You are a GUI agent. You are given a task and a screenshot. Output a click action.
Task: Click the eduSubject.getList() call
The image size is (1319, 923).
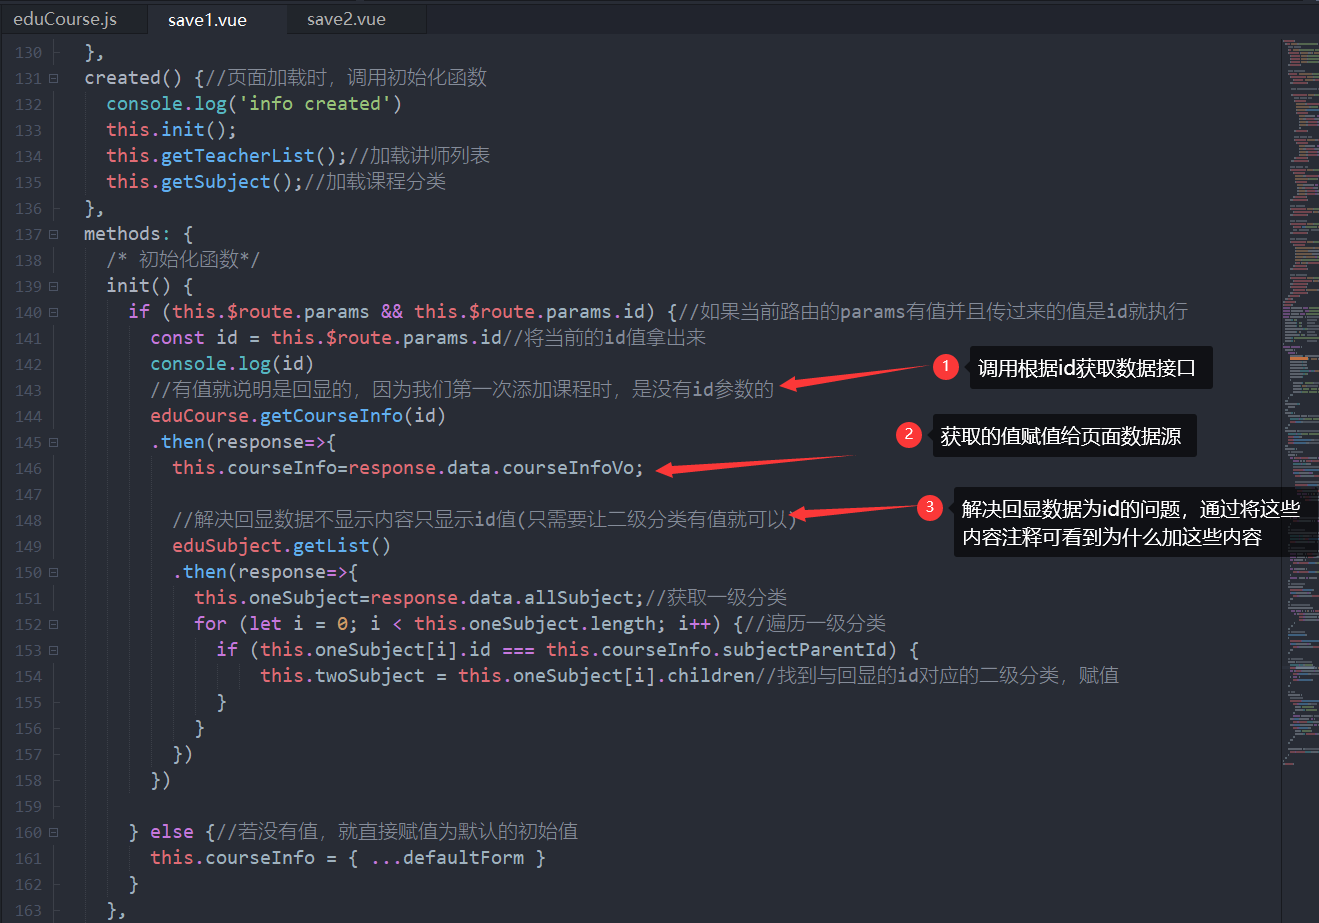[x=281, y=546]
